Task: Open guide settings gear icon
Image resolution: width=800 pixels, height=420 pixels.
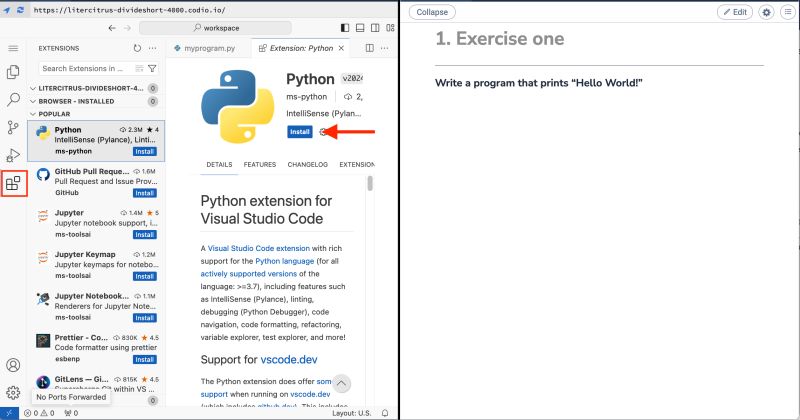Action: pos(766,12)
